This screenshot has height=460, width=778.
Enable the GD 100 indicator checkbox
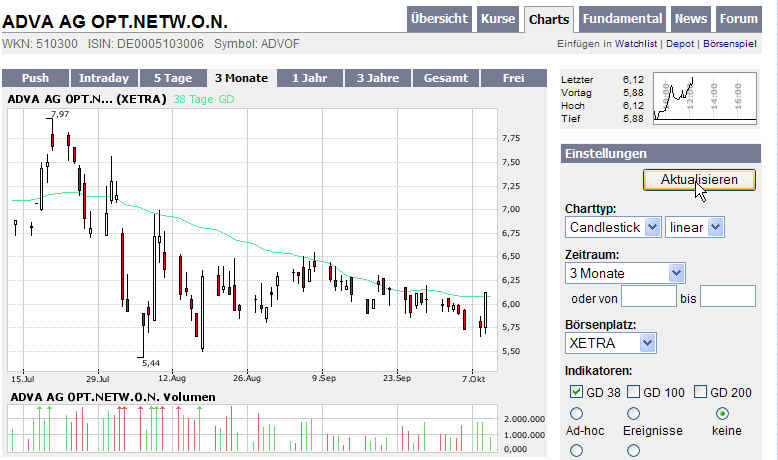(635, 391)
